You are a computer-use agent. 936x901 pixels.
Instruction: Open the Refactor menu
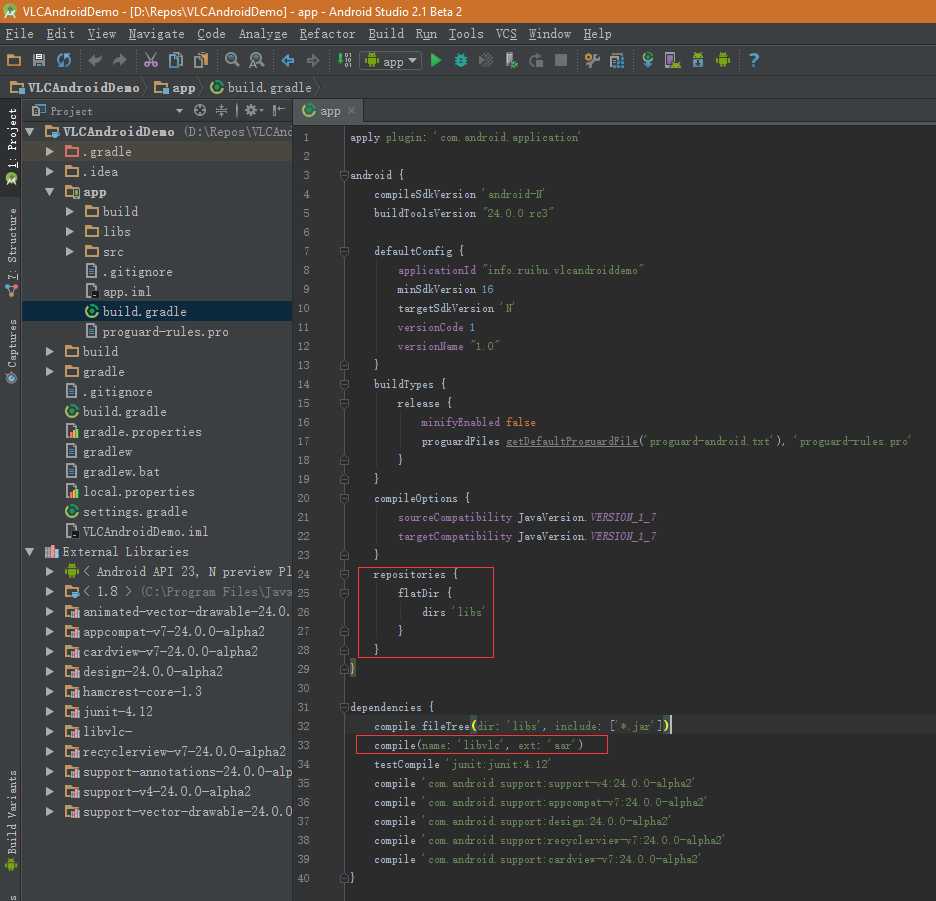pyautogui.click(x=327, y=34)
